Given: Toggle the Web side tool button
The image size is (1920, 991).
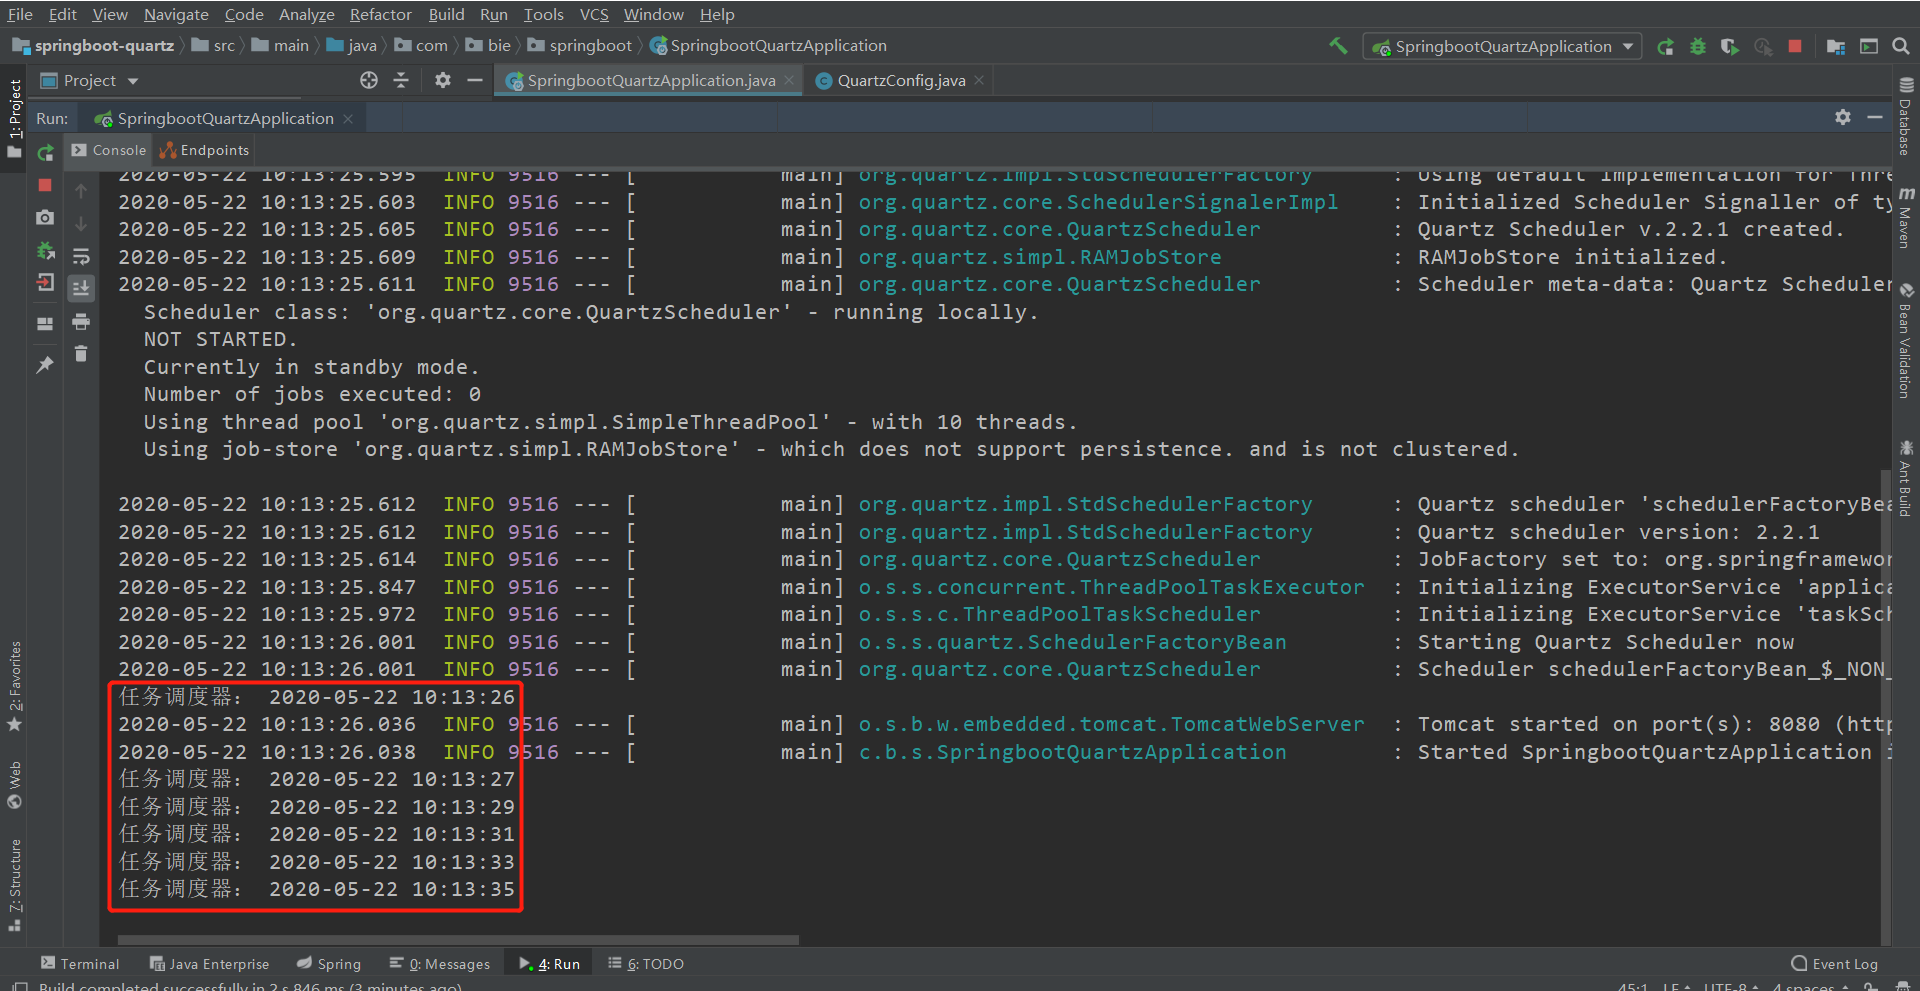Looking at the screenshot, I should point(14,785).
